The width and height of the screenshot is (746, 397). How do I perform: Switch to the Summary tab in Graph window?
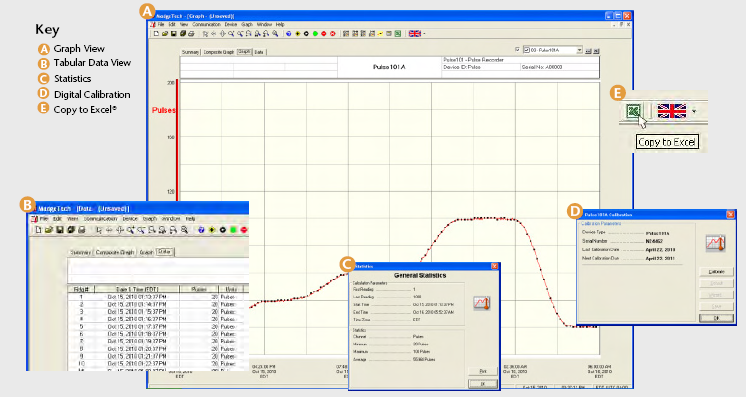click(191, 52)
